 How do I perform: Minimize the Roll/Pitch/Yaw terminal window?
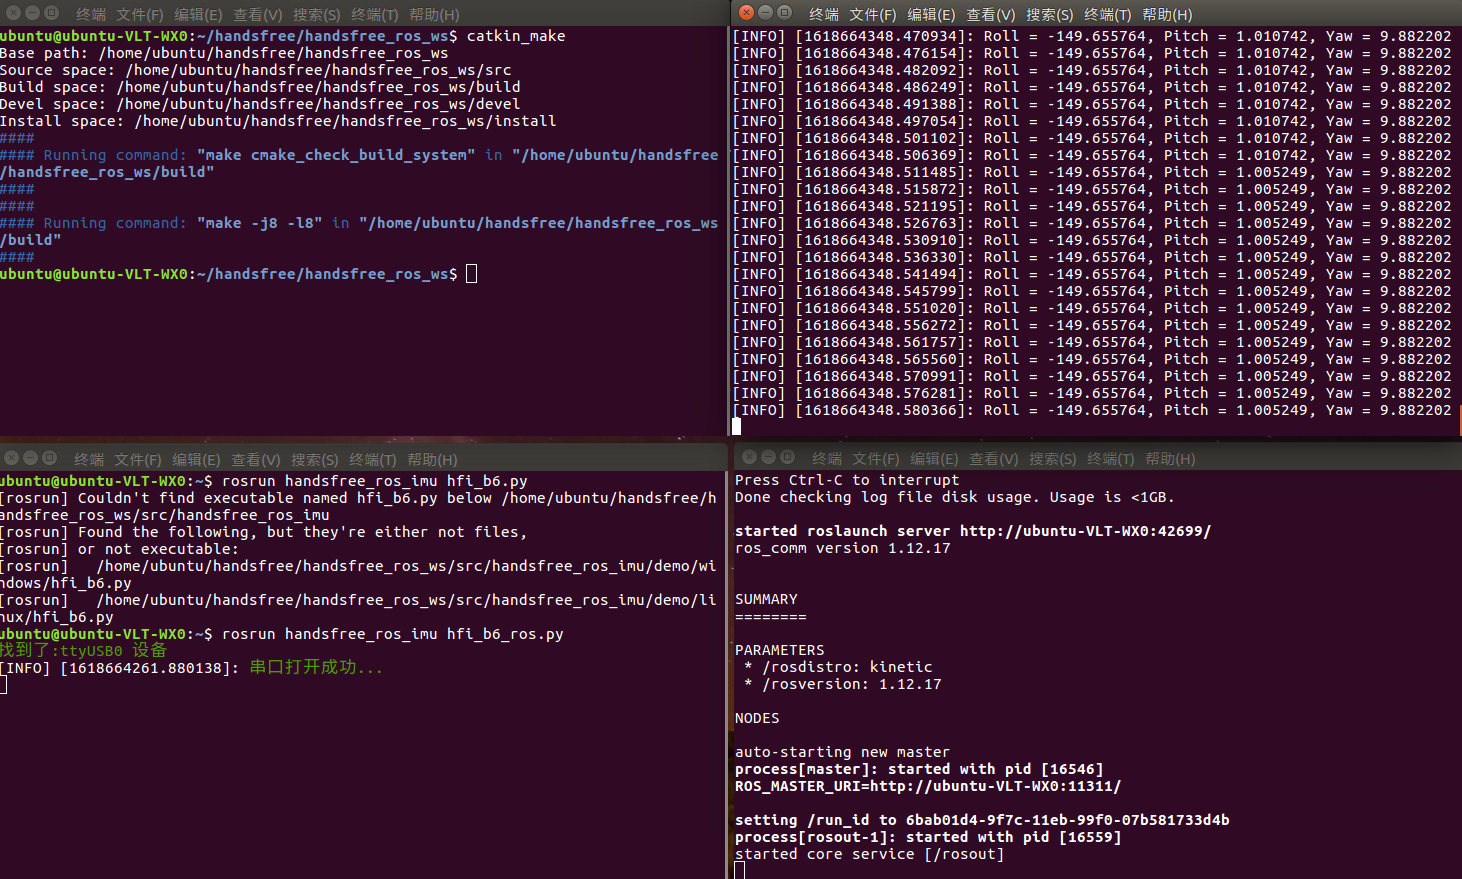coord(765,12)
